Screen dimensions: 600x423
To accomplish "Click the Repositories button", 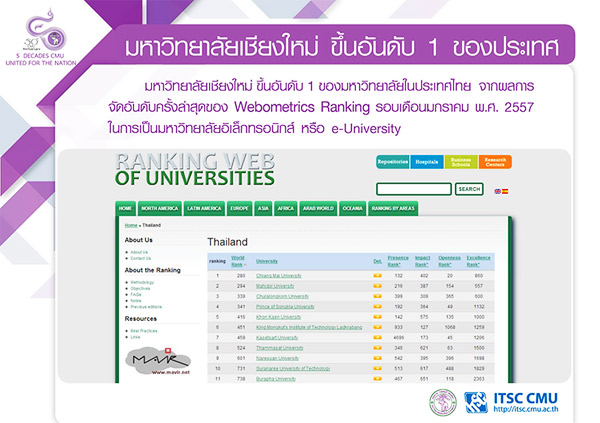I will pyautogui.click(x=393, y=162).
